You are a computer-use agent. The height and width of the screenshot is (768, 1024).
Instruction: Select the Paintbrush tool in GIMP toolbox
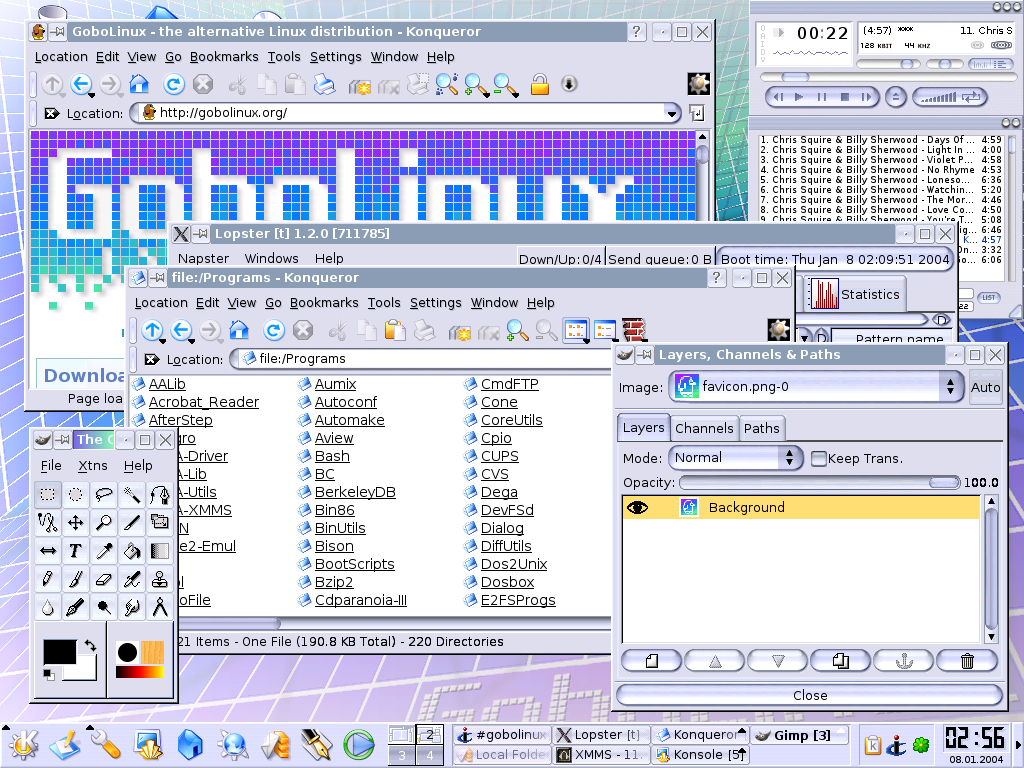(76, 579)
